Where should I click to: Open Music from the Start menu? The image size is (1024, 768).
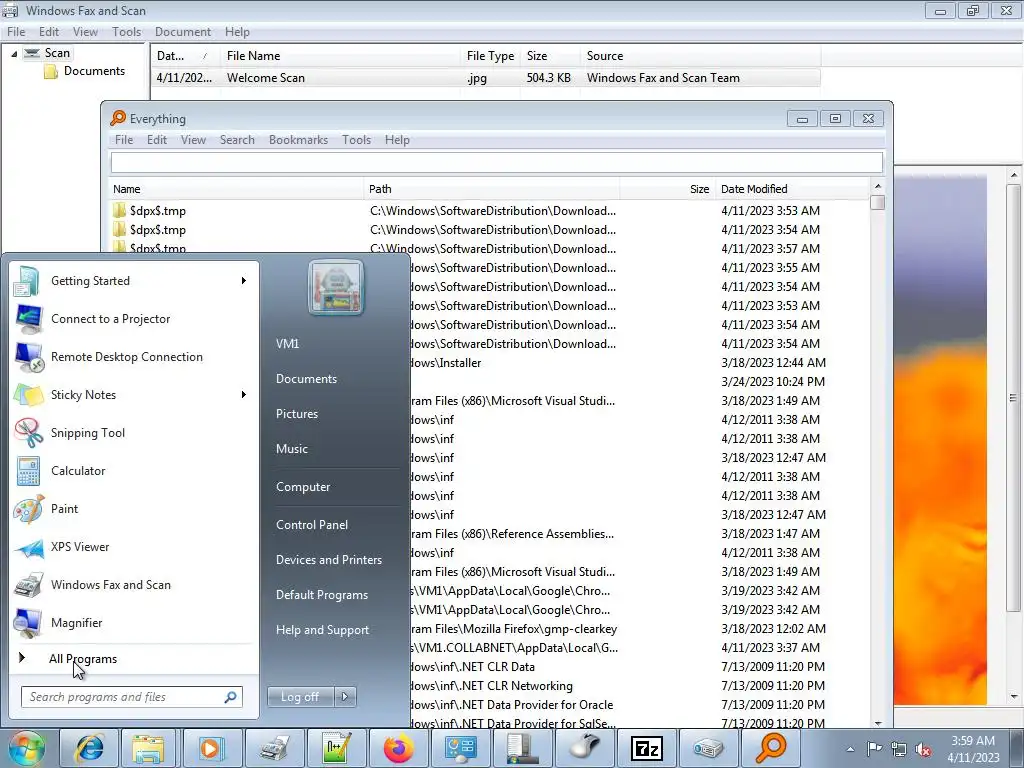tap(292, 449)
